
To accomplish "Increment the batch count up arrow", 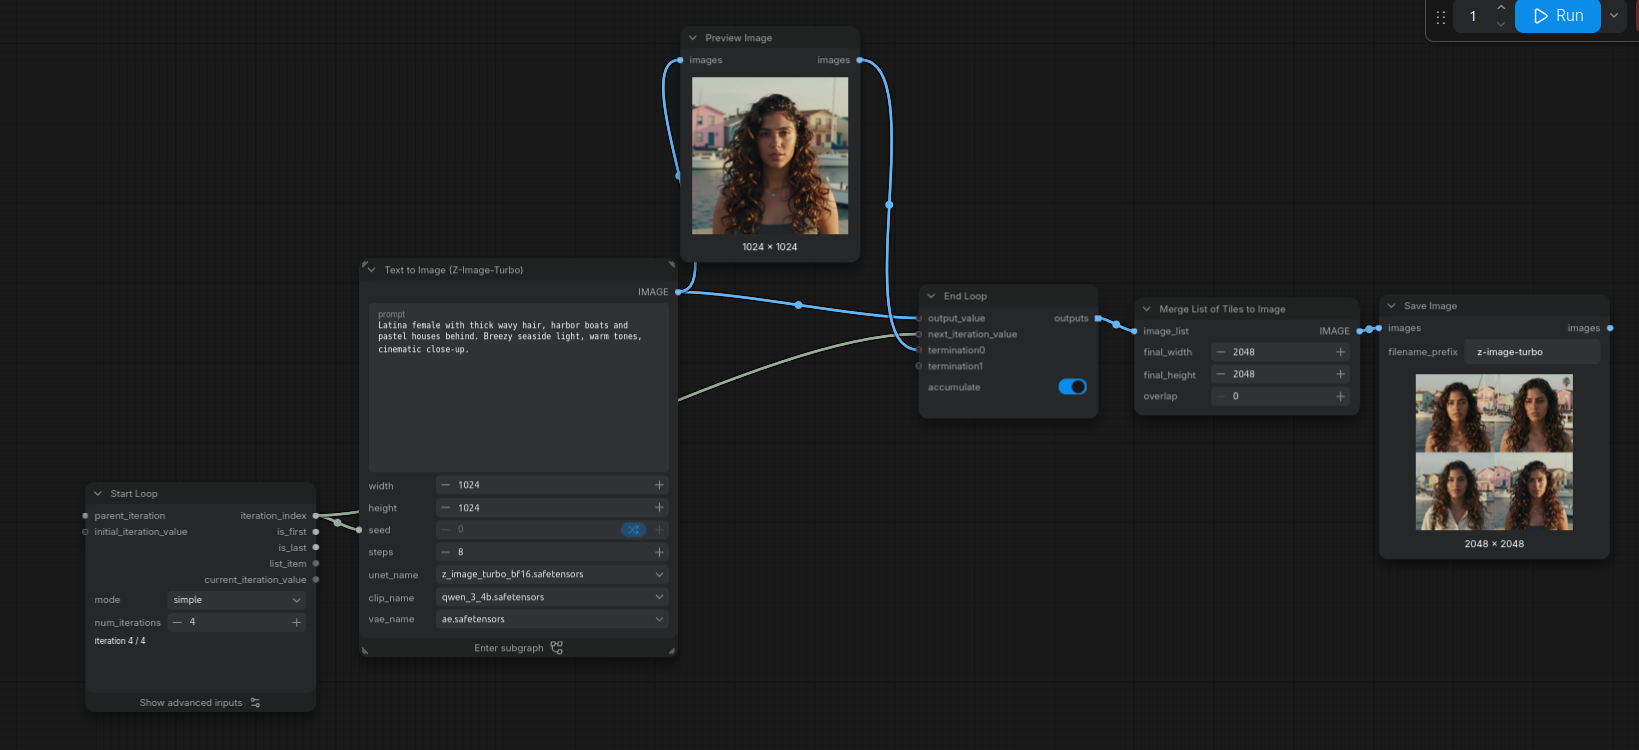I will click(x=1501, y=8).
